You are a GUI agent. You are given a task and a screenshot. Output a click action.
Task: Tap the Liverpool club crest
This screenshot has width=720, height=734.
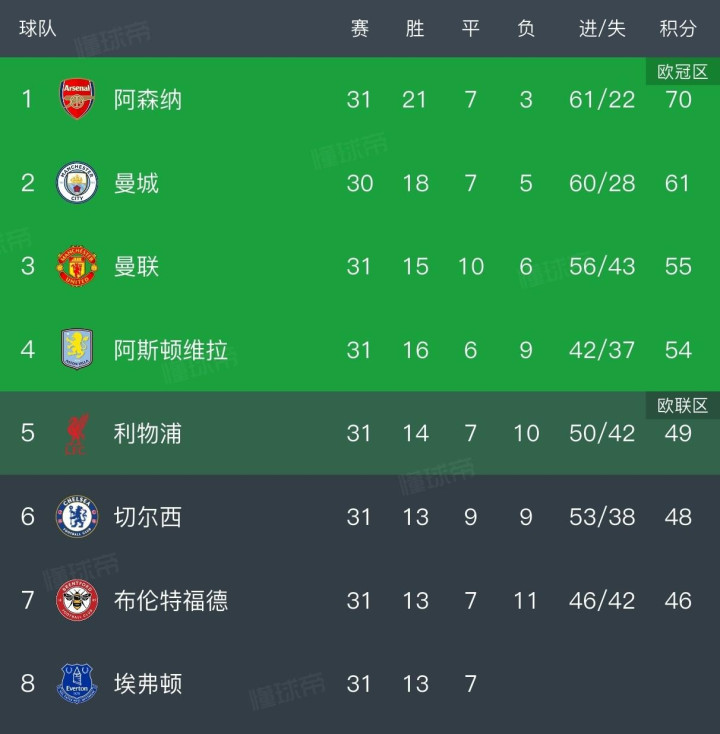tap(77, 433)
